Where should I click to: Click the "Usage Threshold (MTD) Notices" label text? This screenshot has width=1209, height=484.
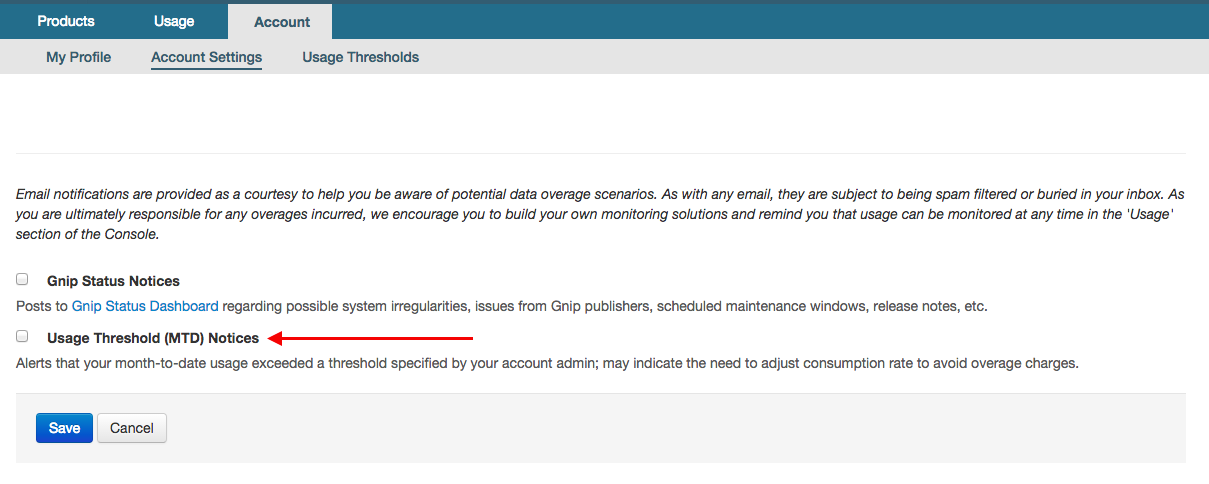coord(153,338)
